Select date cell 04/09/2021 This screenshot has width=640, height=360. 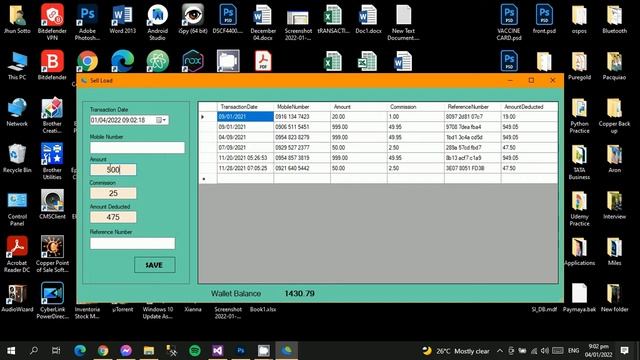pos(245,137)
